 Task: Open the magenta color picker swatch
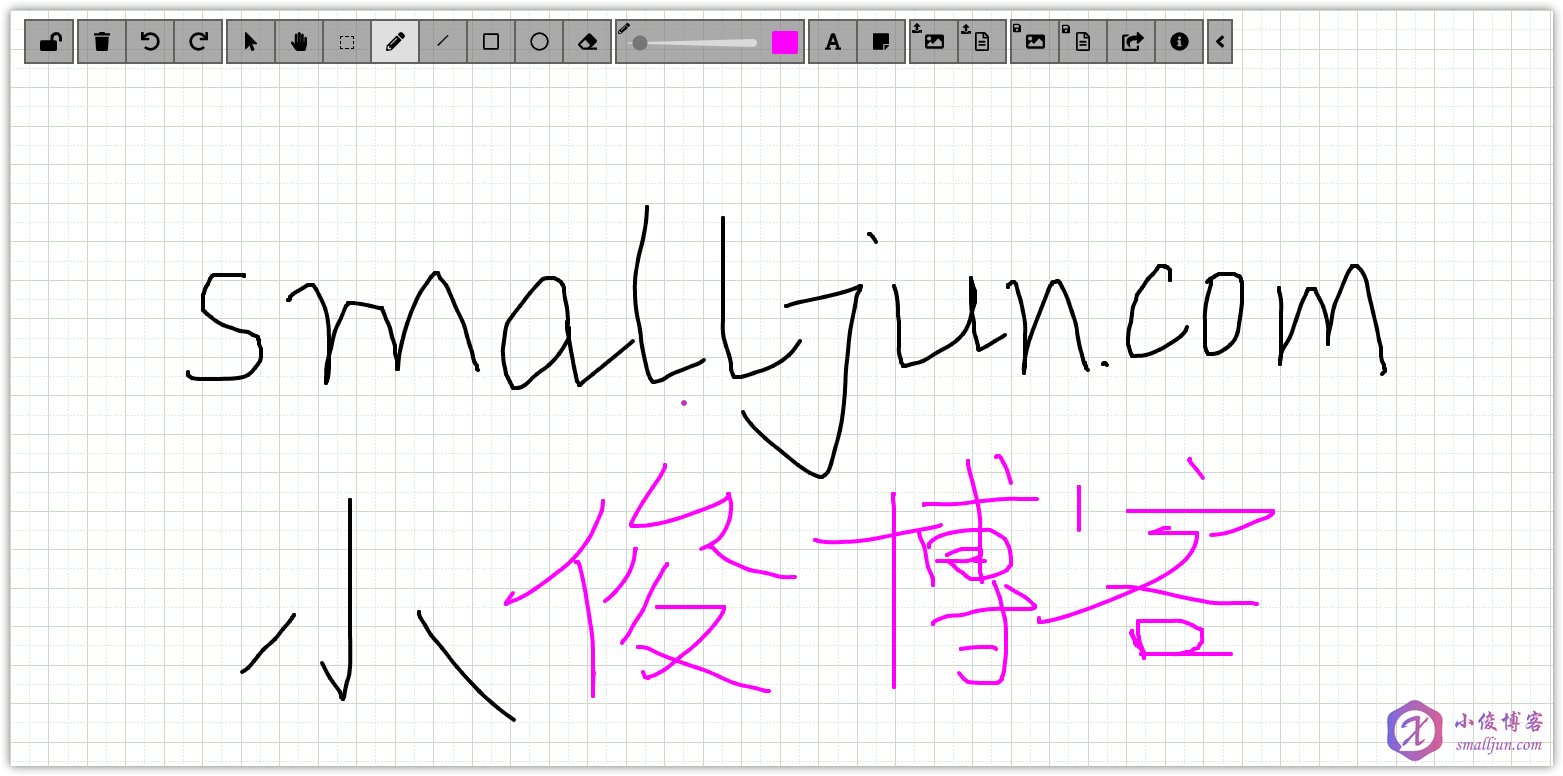[785, 42]
